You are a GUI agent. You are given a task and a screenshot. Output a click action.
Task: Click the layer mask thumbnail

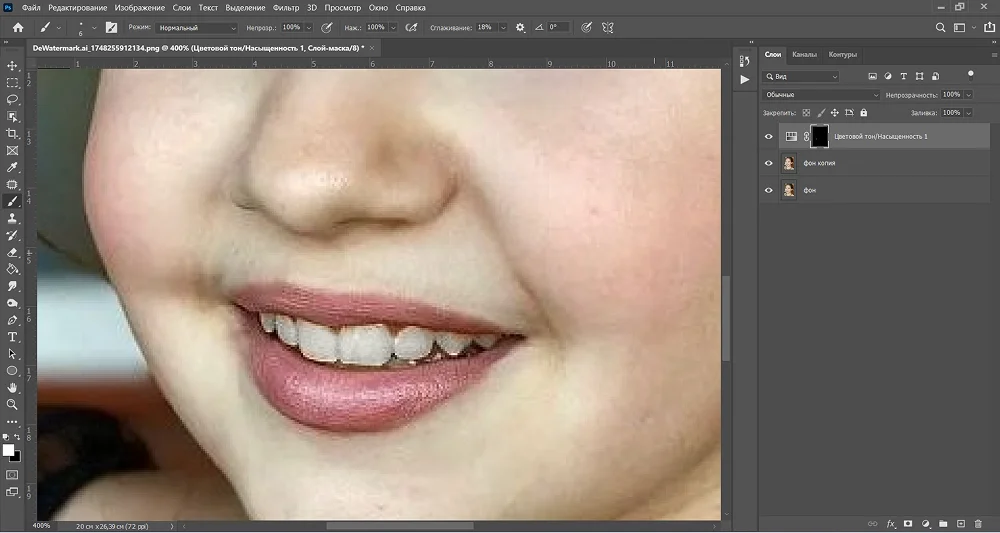pyautogui.click(x=820, y=136)
